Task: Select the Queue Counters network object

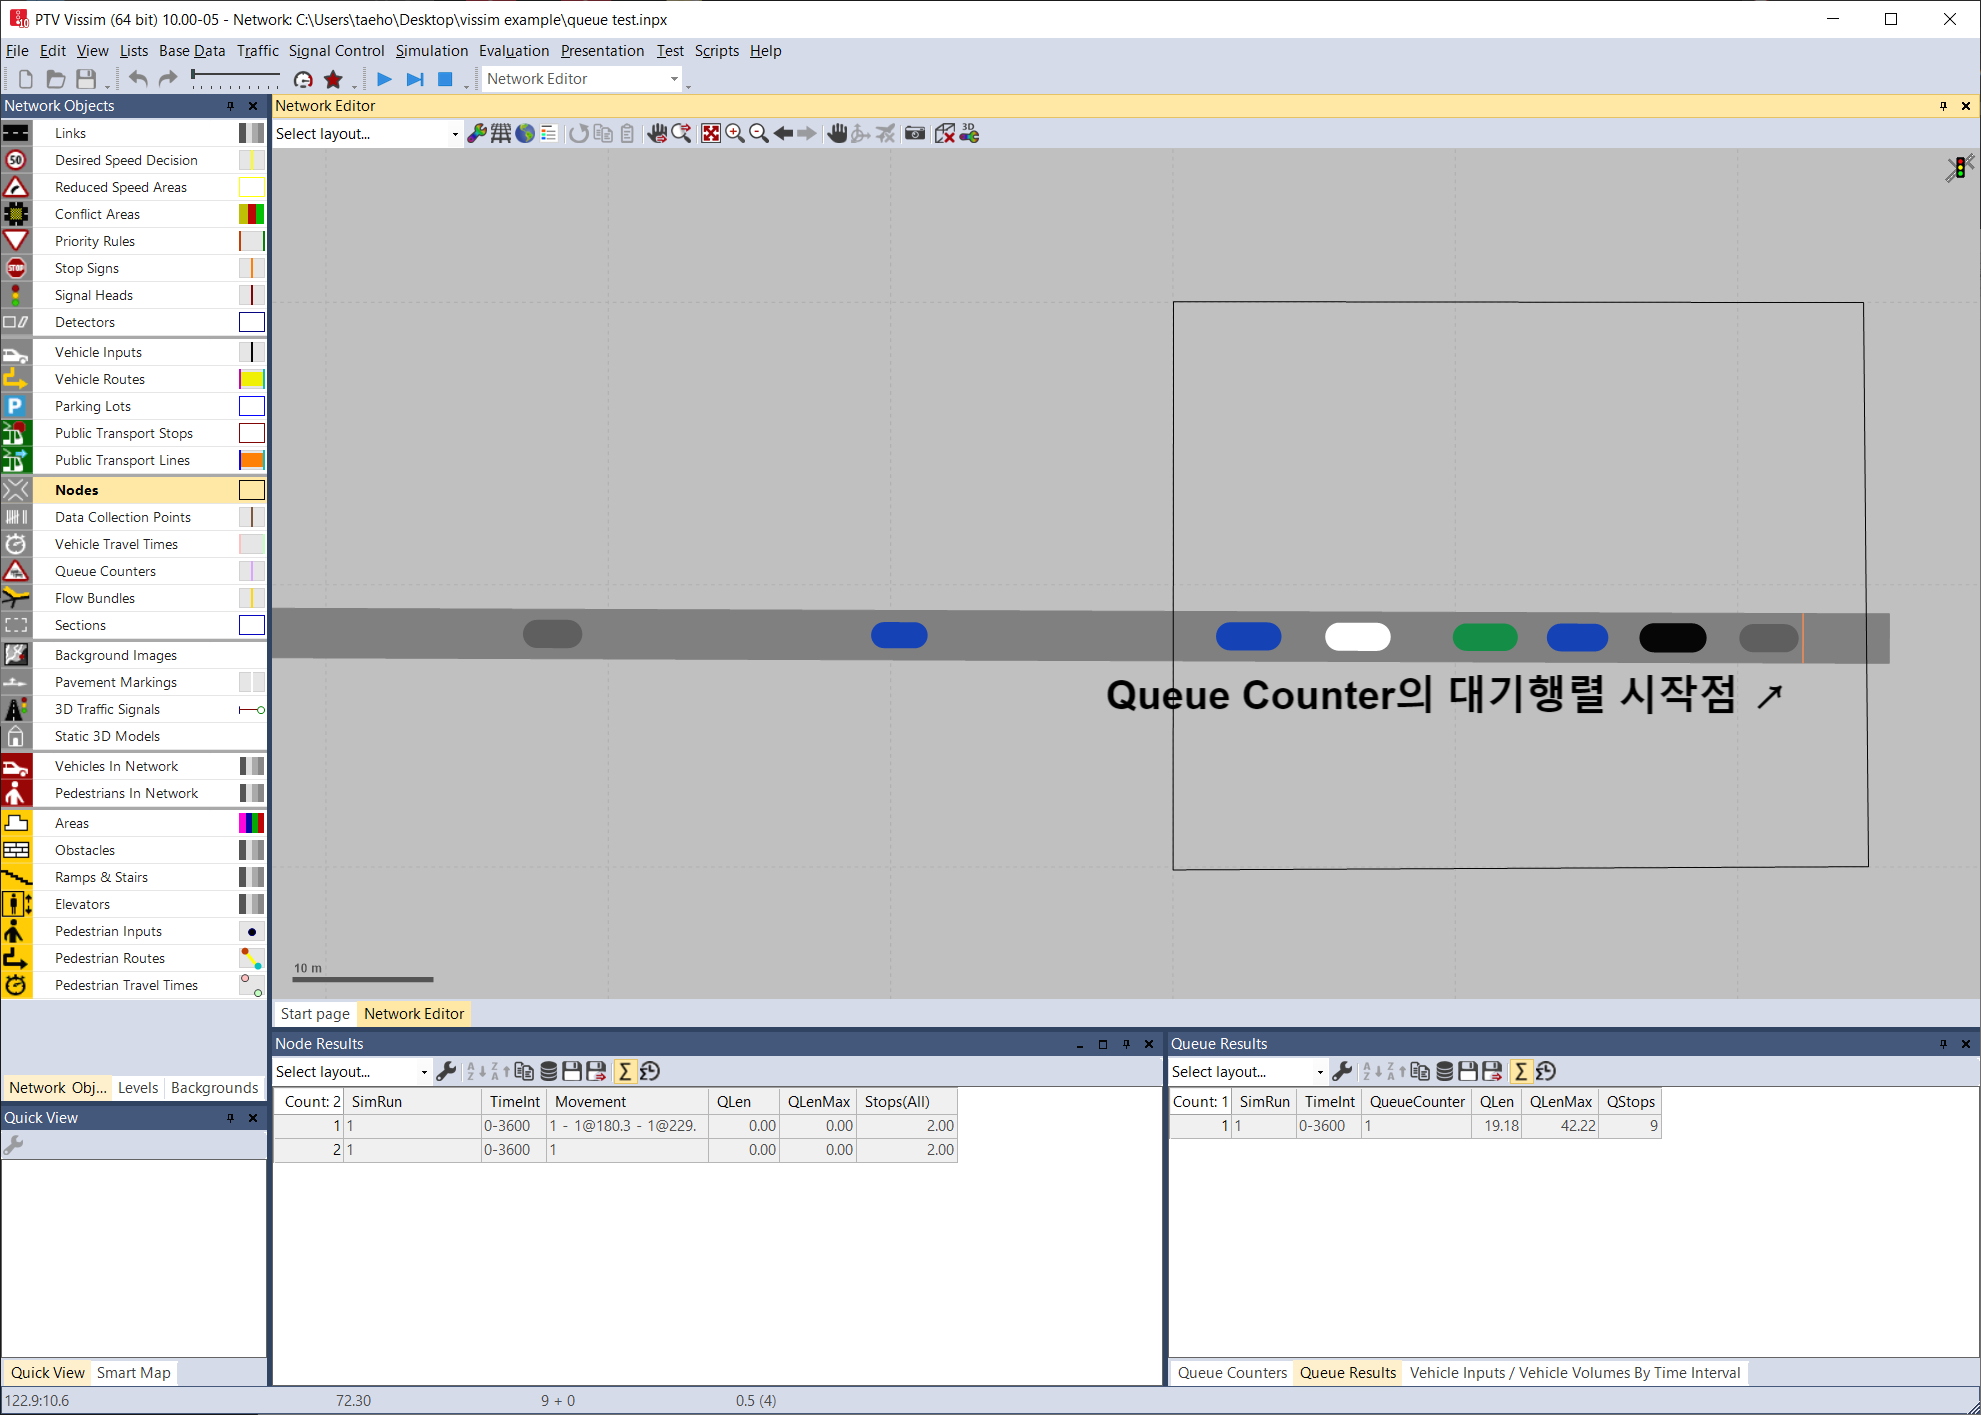Action: tap(105, 571)
